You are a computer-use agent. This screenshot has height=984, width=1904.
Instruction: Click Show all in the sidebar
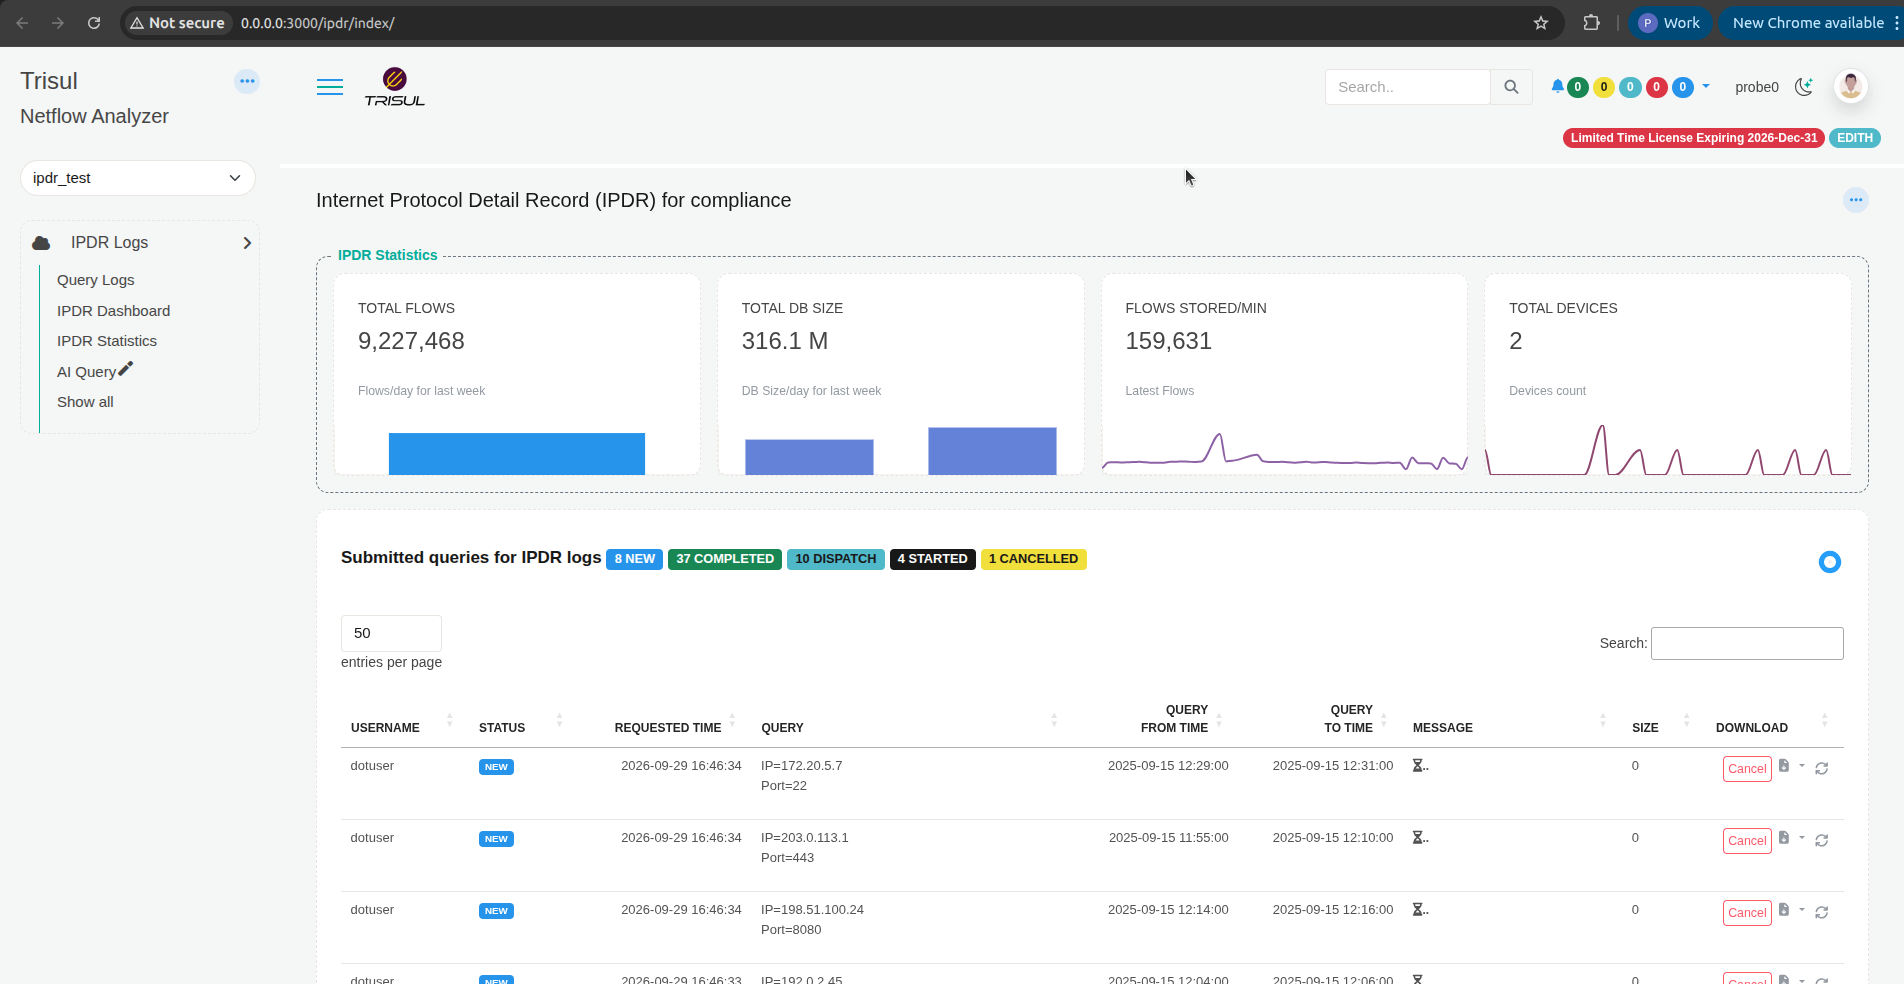click(85, 402)
